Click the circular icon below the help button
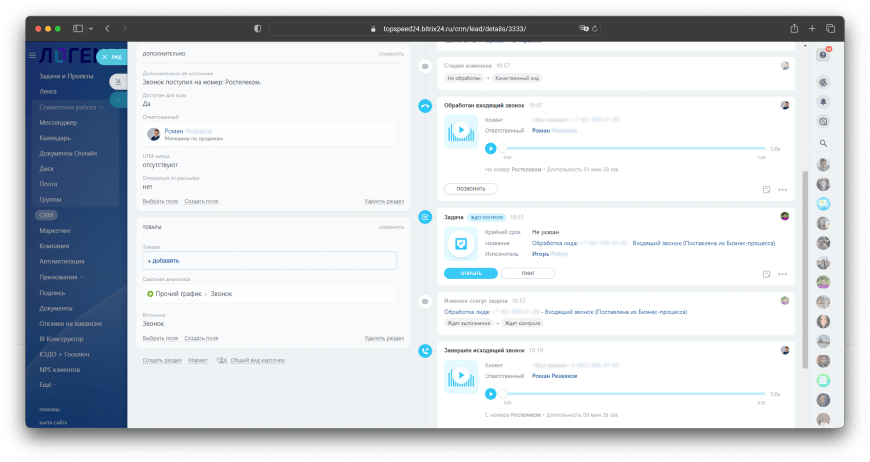Image resolution: width=870 pixels, height=462 pixels. [x=823, y=83]
